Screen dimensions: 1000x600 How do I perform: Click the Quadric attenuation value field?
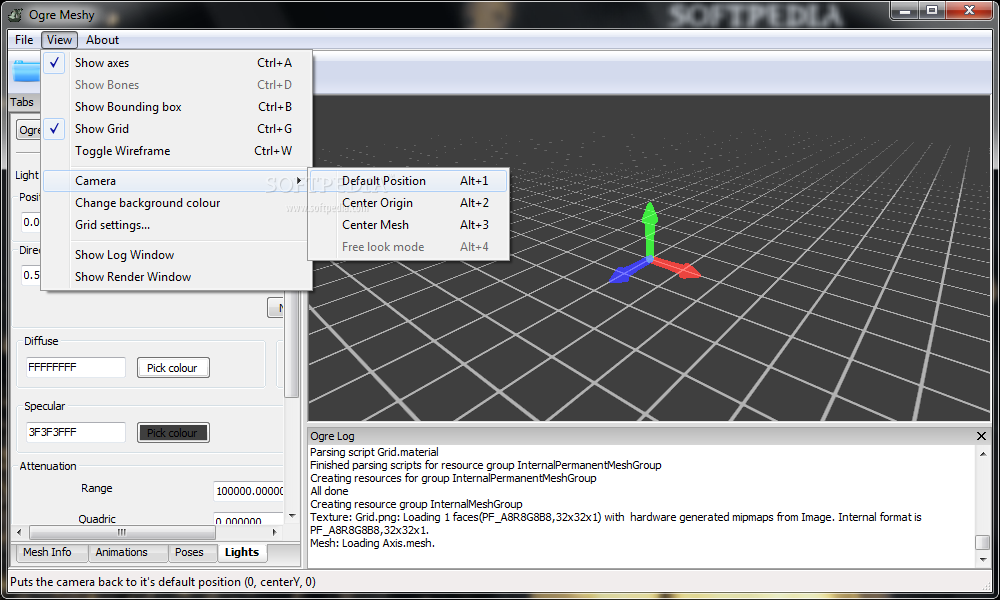click(248, 519)
